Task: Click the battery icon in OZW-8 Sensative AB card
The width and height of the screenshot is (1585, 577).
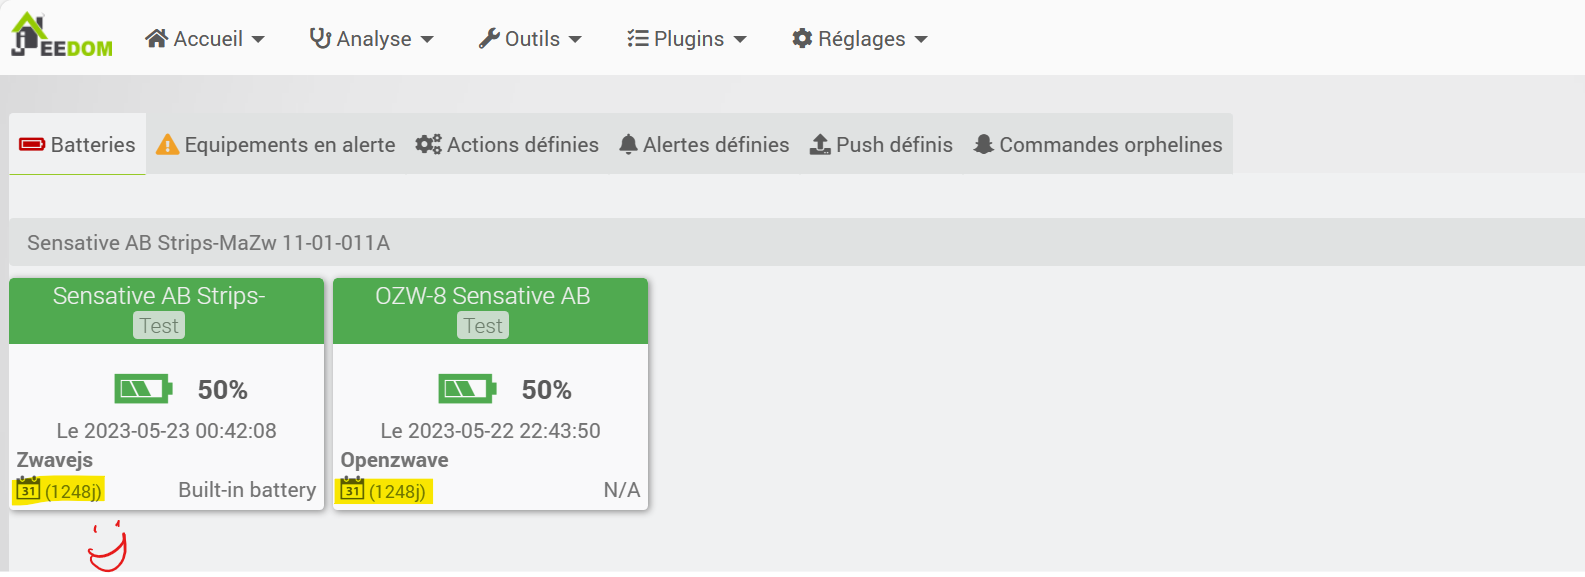Action: click(467, 389)
